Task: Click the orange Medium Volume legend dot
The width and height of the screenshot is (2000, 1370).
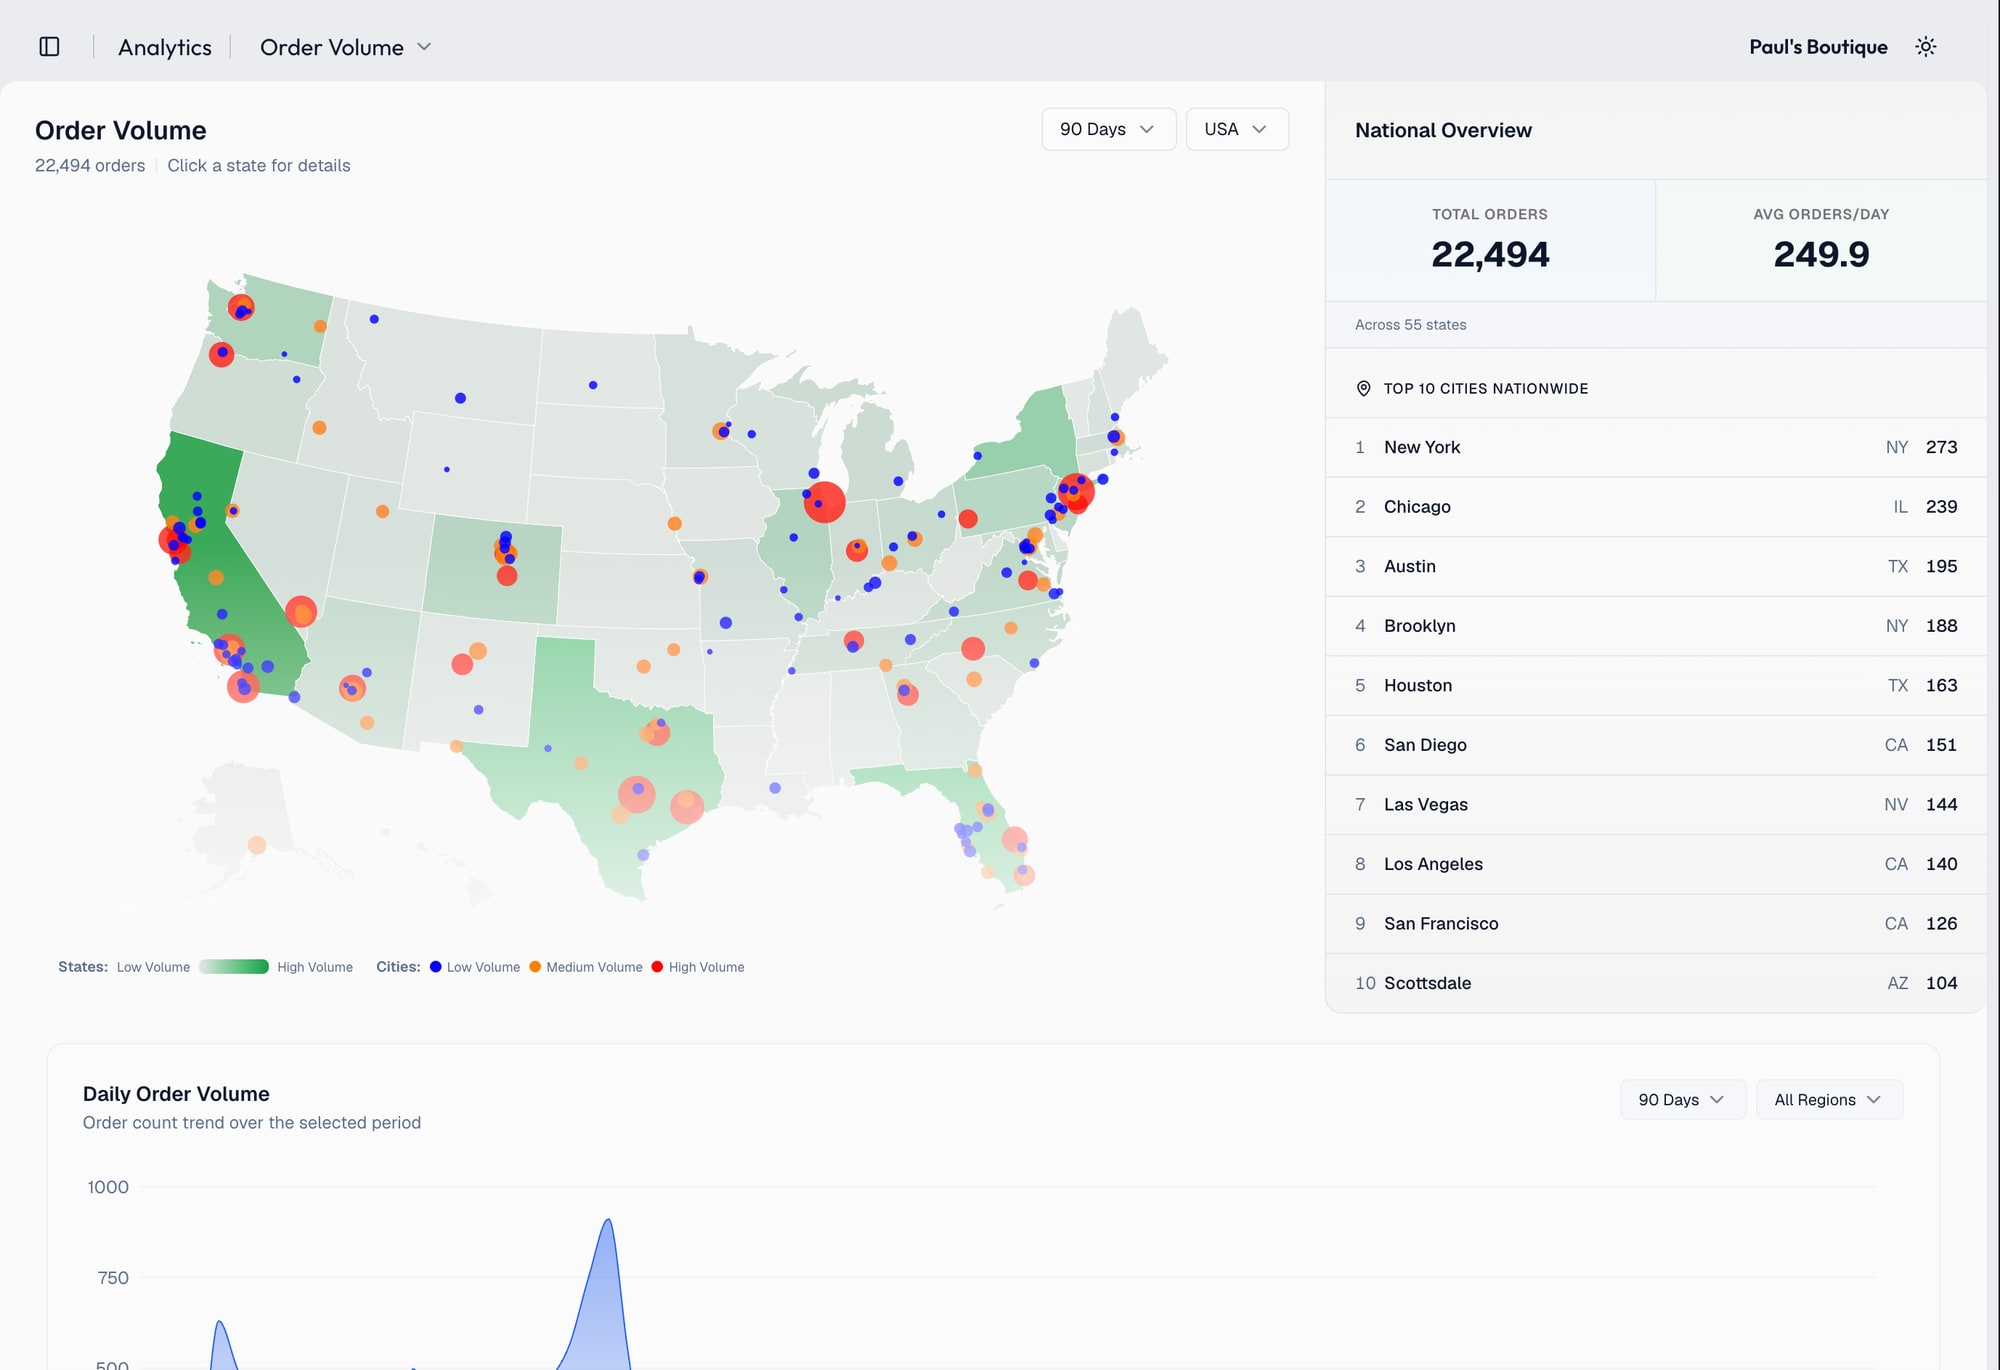Action: (x=535, y=967)
